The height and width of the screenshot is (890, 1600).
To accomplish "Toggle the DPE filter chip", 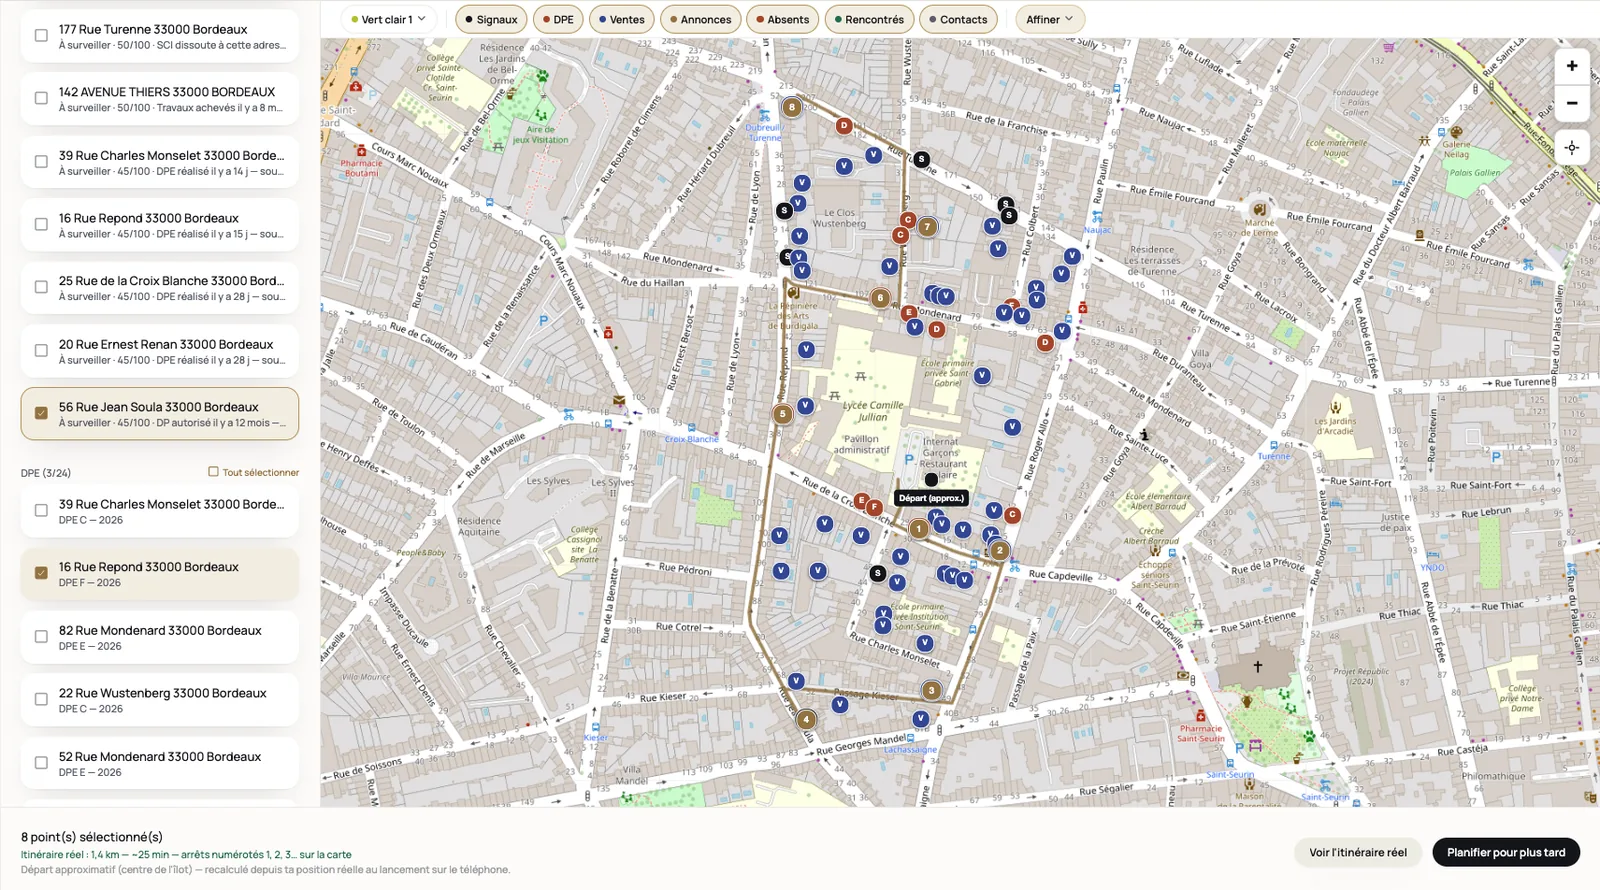I will 558,19.
